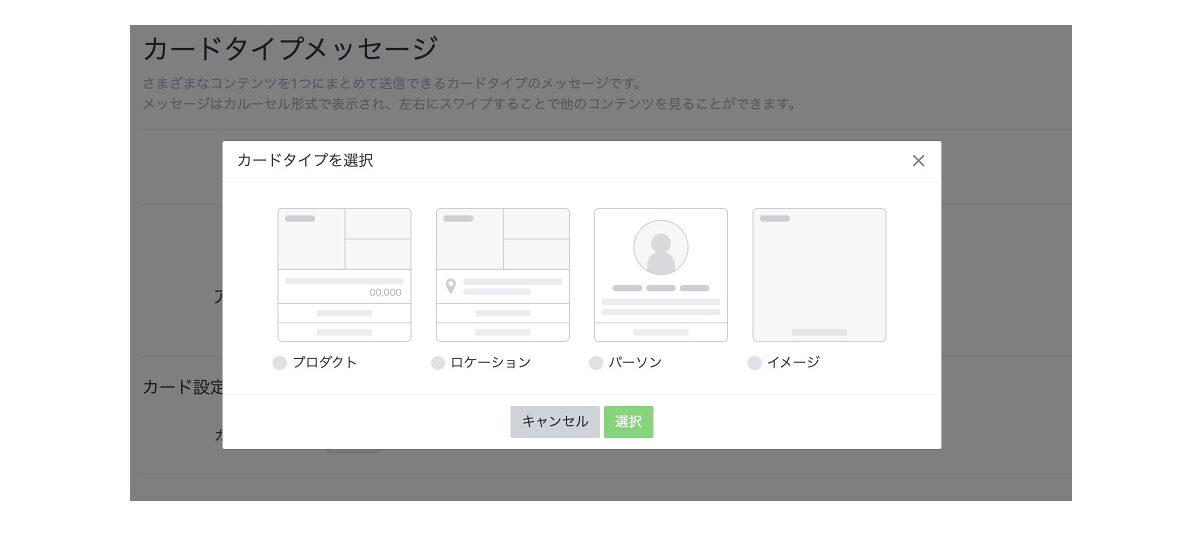1200x538 pixels.
Task: Click the ロケーション label text
Action: 490,362
